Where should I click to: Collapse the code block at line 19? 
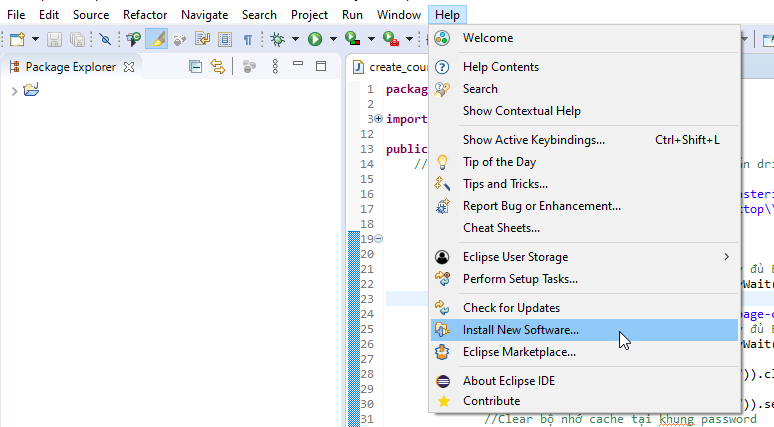coord(378,238)
